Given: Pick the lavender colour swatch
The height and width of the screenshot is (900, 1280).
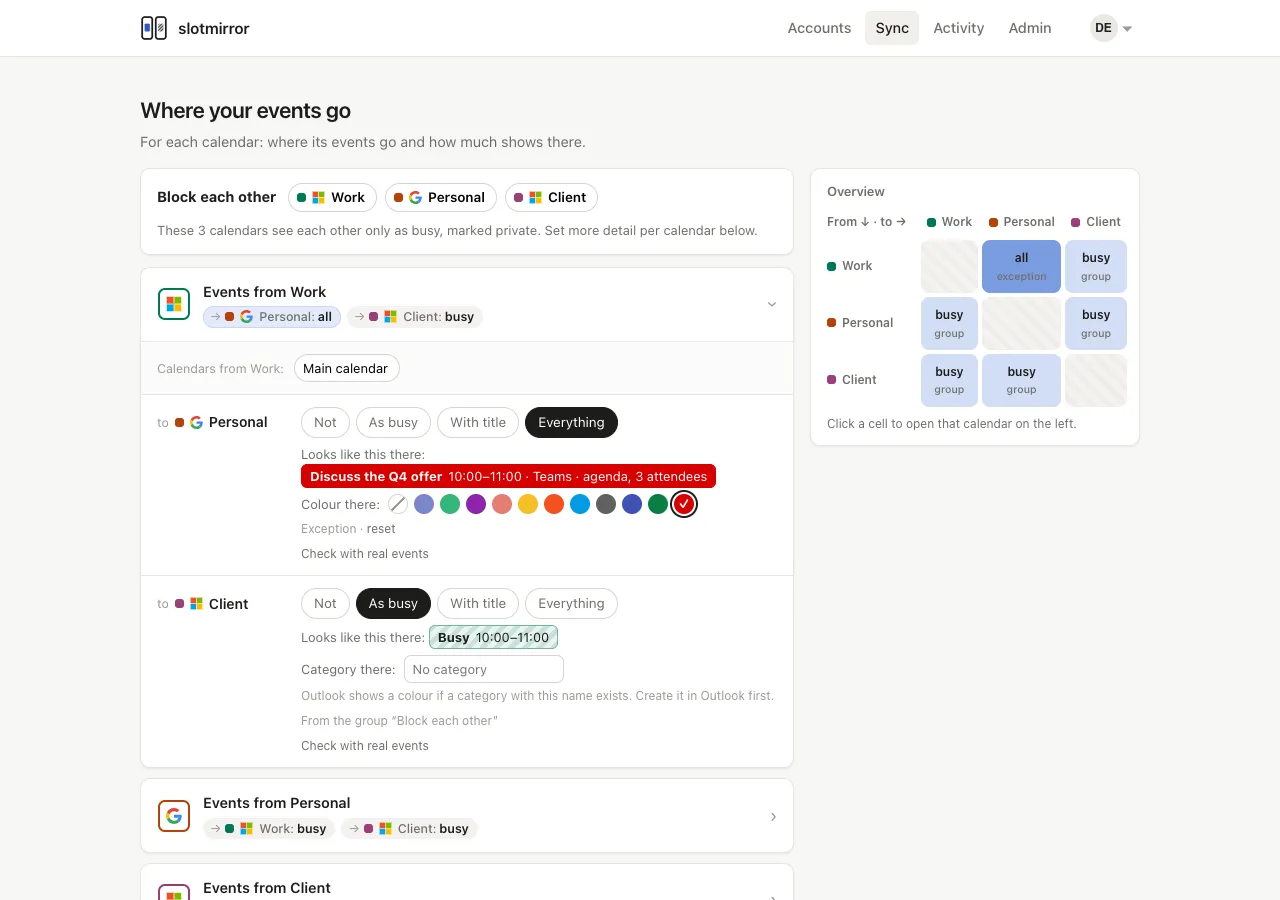Looking at the screenshot, I should [424, 504].
